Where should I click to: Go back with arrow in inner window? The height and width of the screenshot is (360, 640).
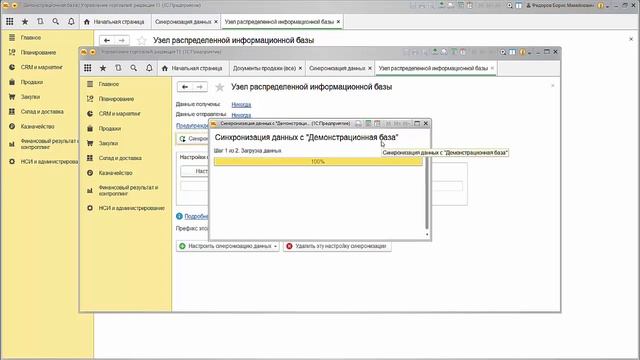(x=185, y=87)
